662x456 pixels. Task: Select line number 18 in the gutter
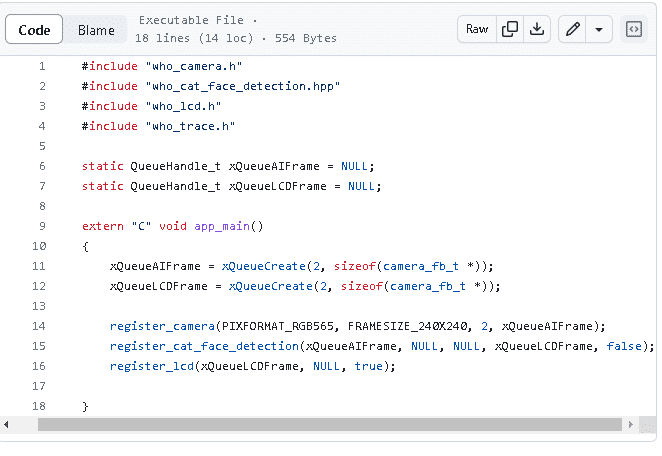39,406
